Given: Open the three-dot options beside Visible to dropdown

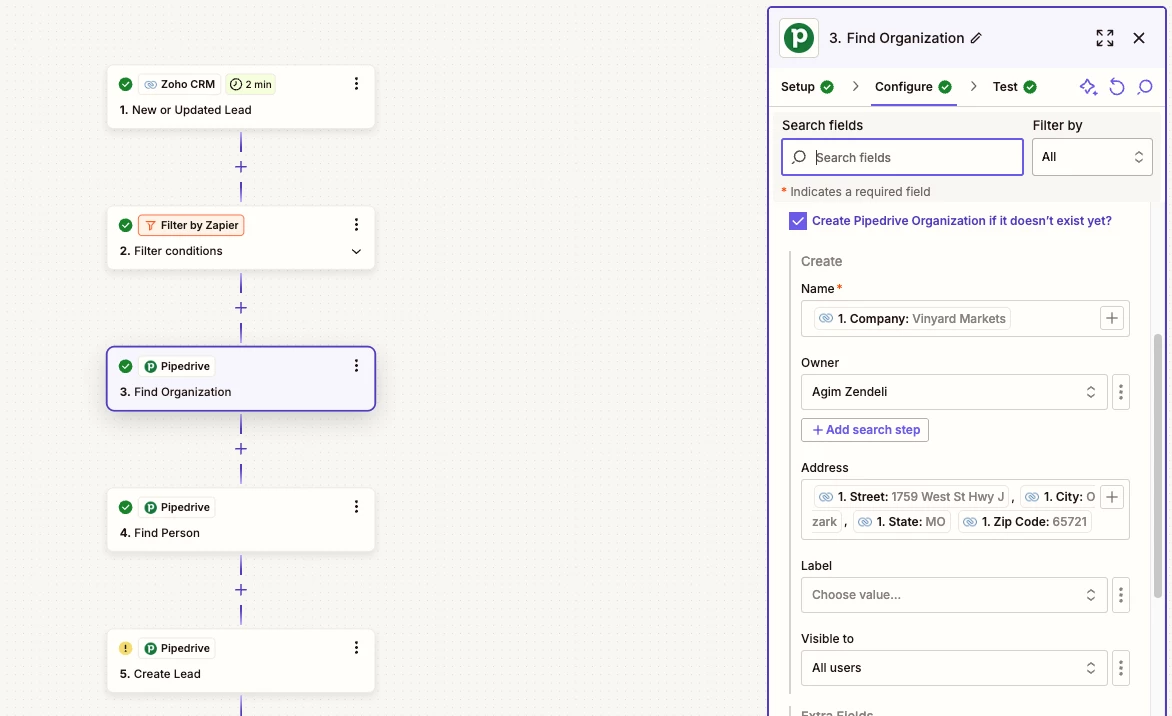Looking at the screenshot, I should click(1120, 668).
